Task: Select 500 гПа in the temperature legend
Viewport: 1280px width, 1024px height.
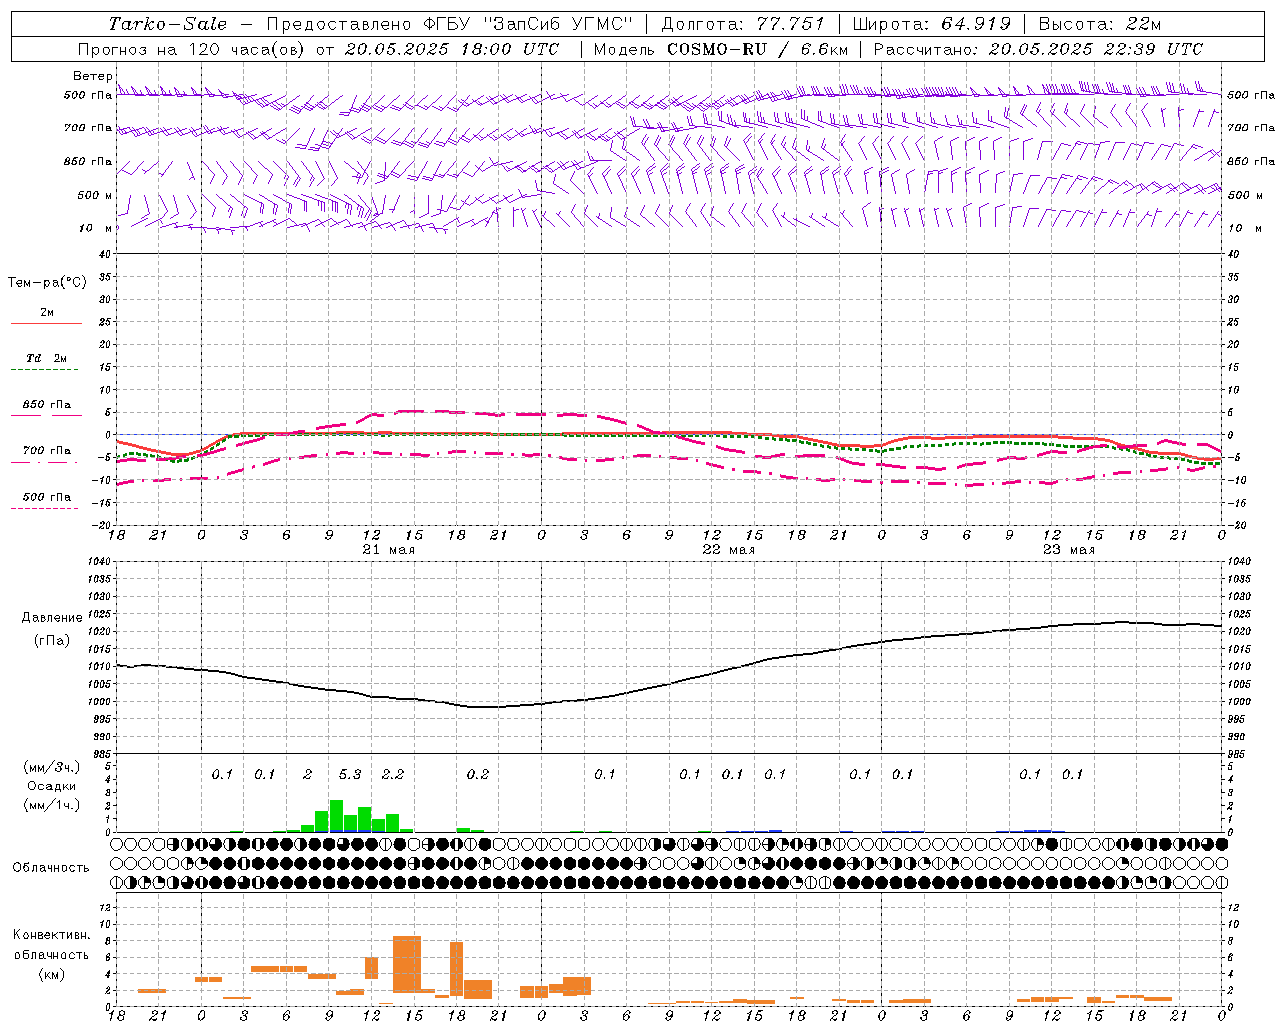Action: click(x=47, y=496)
